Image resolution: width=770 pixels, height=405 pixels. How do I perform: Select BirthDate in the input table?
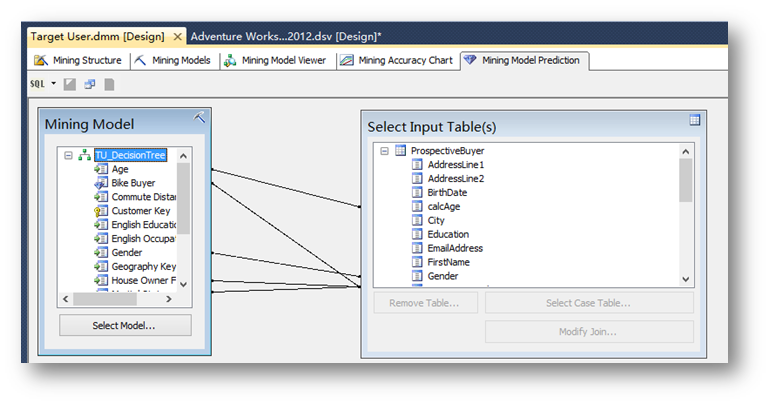tap(447, 192)
